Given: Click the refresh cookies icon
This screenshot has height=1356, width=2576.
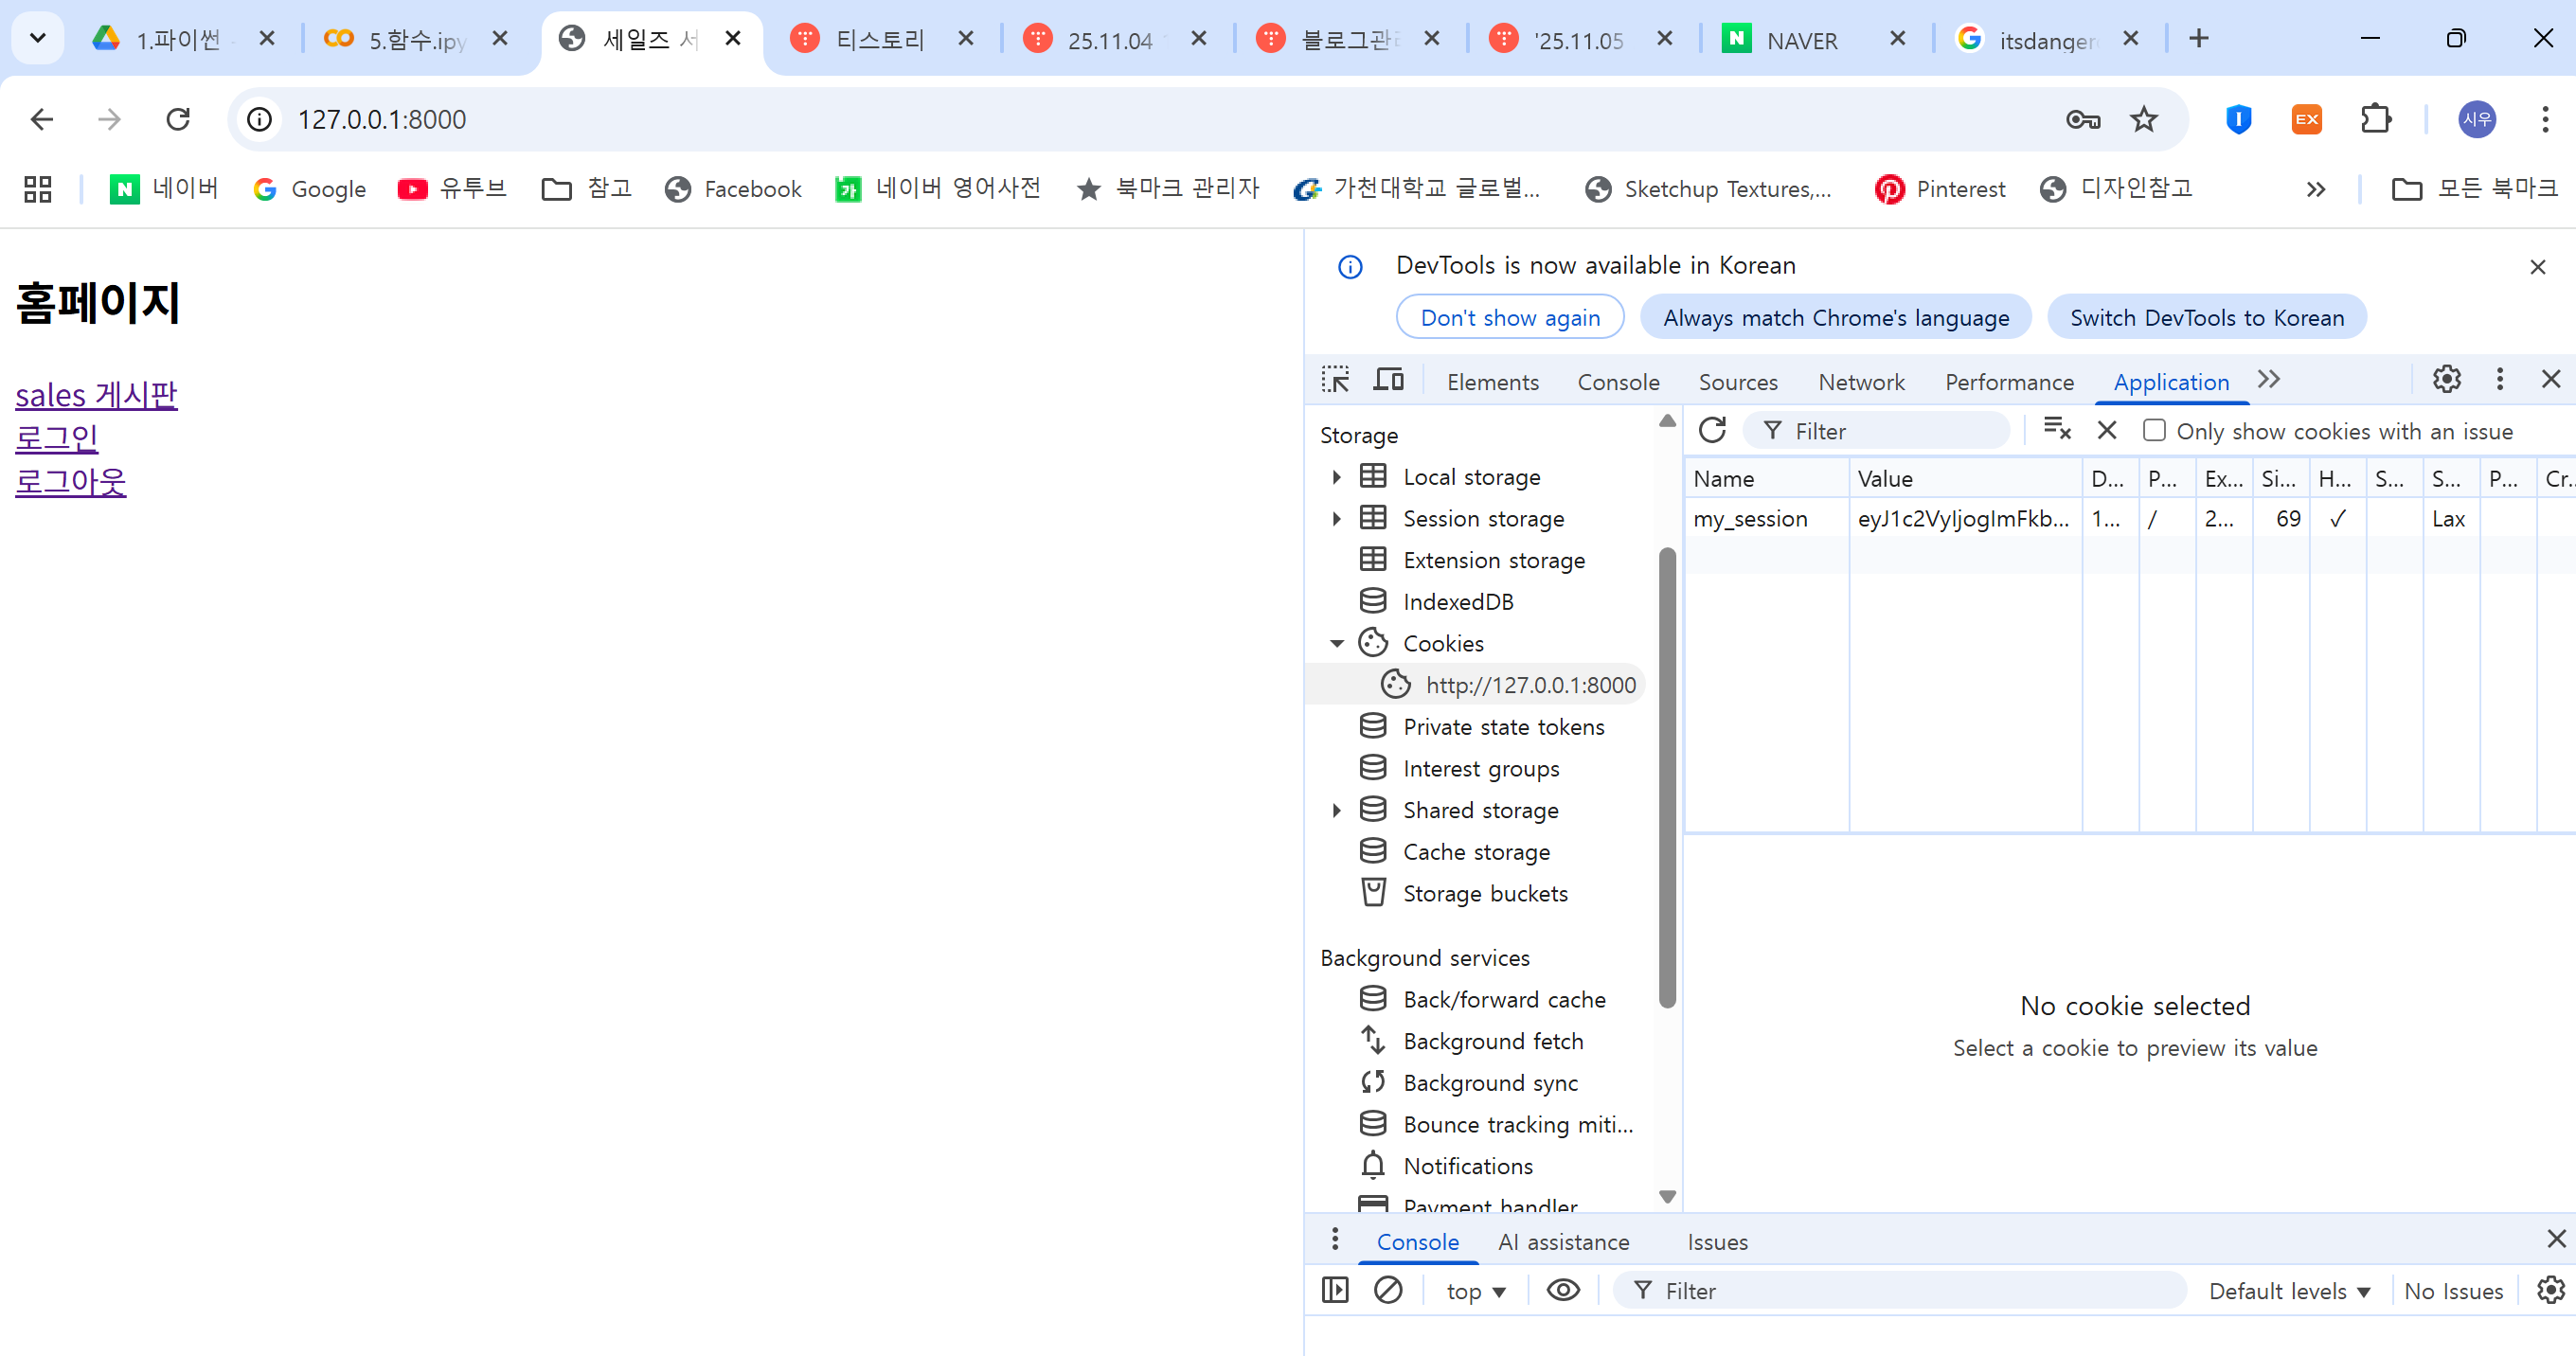Looking at the screenshot, I should pos(1712,430).
